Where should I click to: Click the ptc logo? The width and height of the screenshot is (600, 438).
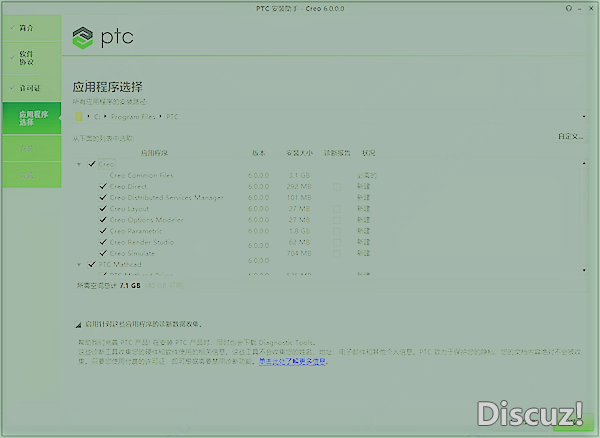pos(103,37)
